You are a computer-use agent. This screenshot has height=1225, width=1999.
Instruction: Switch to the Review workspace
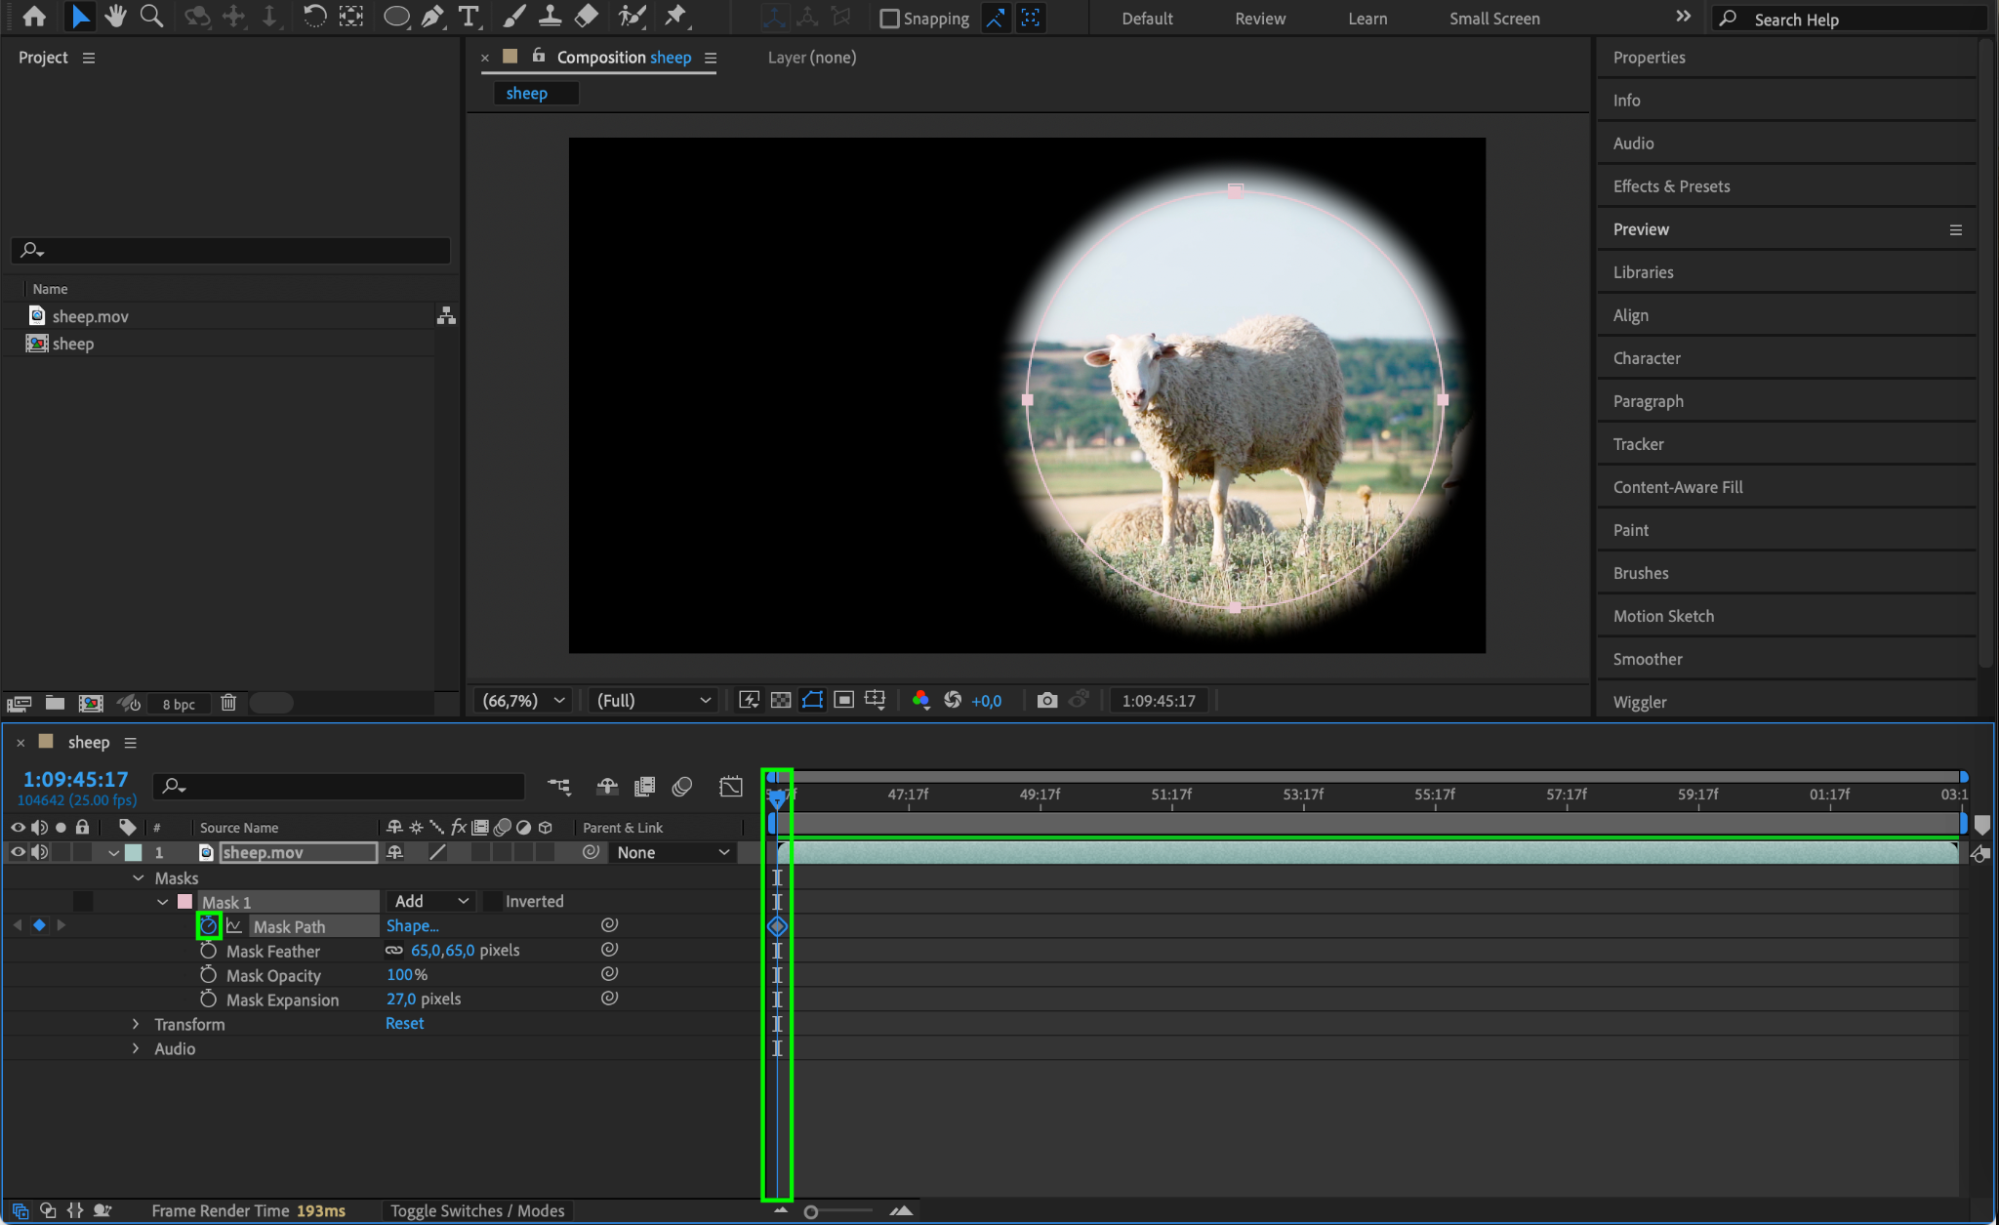coord(1259,18)
